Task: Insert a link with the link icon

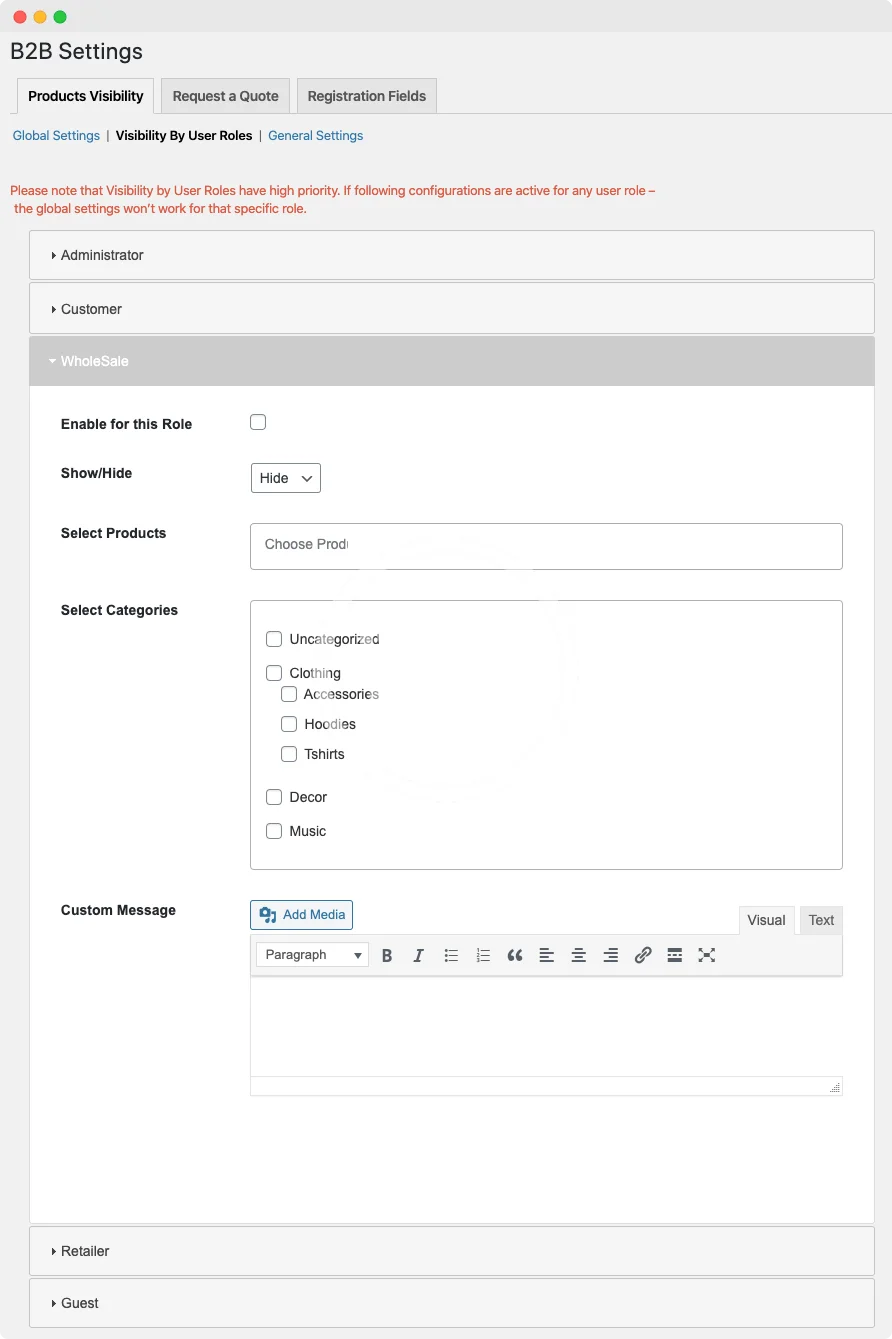Action: (x=643, y=955)
